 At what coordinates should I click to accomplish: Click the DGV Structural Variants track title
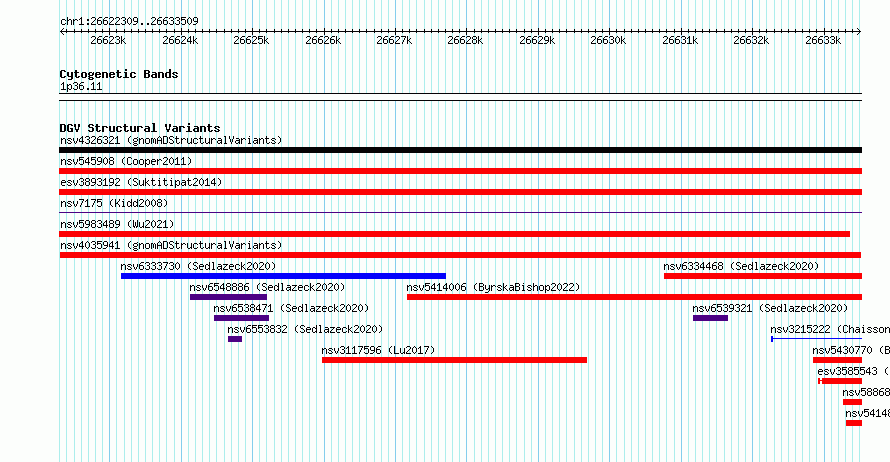[140, 128]
